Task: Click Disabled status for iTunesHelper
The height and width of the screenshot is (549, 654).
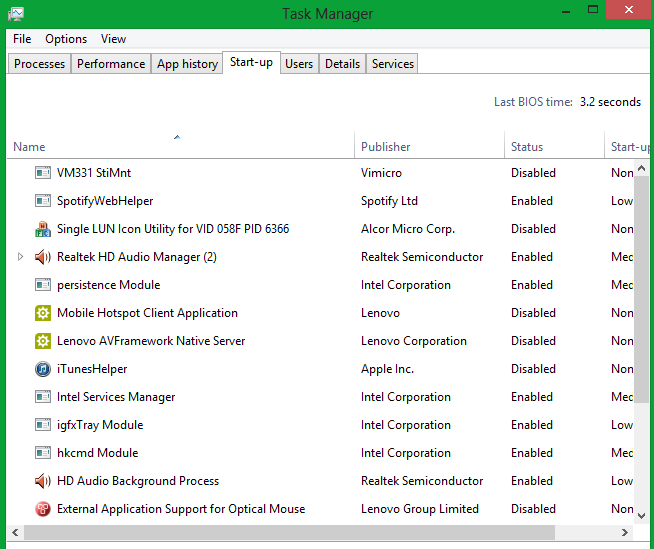Action: pyautogui.click(x=533, y=369)
